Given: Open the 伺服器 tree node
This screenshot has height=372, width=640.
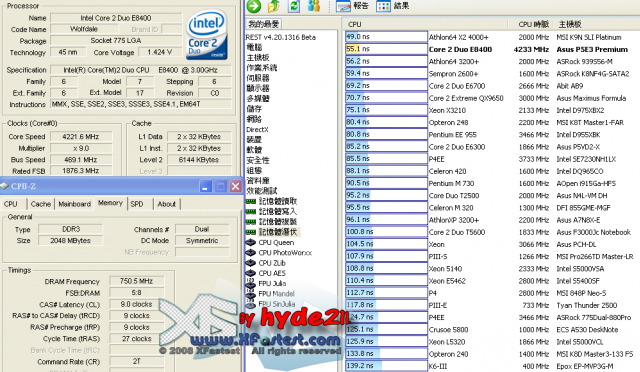Looking at the screenshot, I should point(258,78).
